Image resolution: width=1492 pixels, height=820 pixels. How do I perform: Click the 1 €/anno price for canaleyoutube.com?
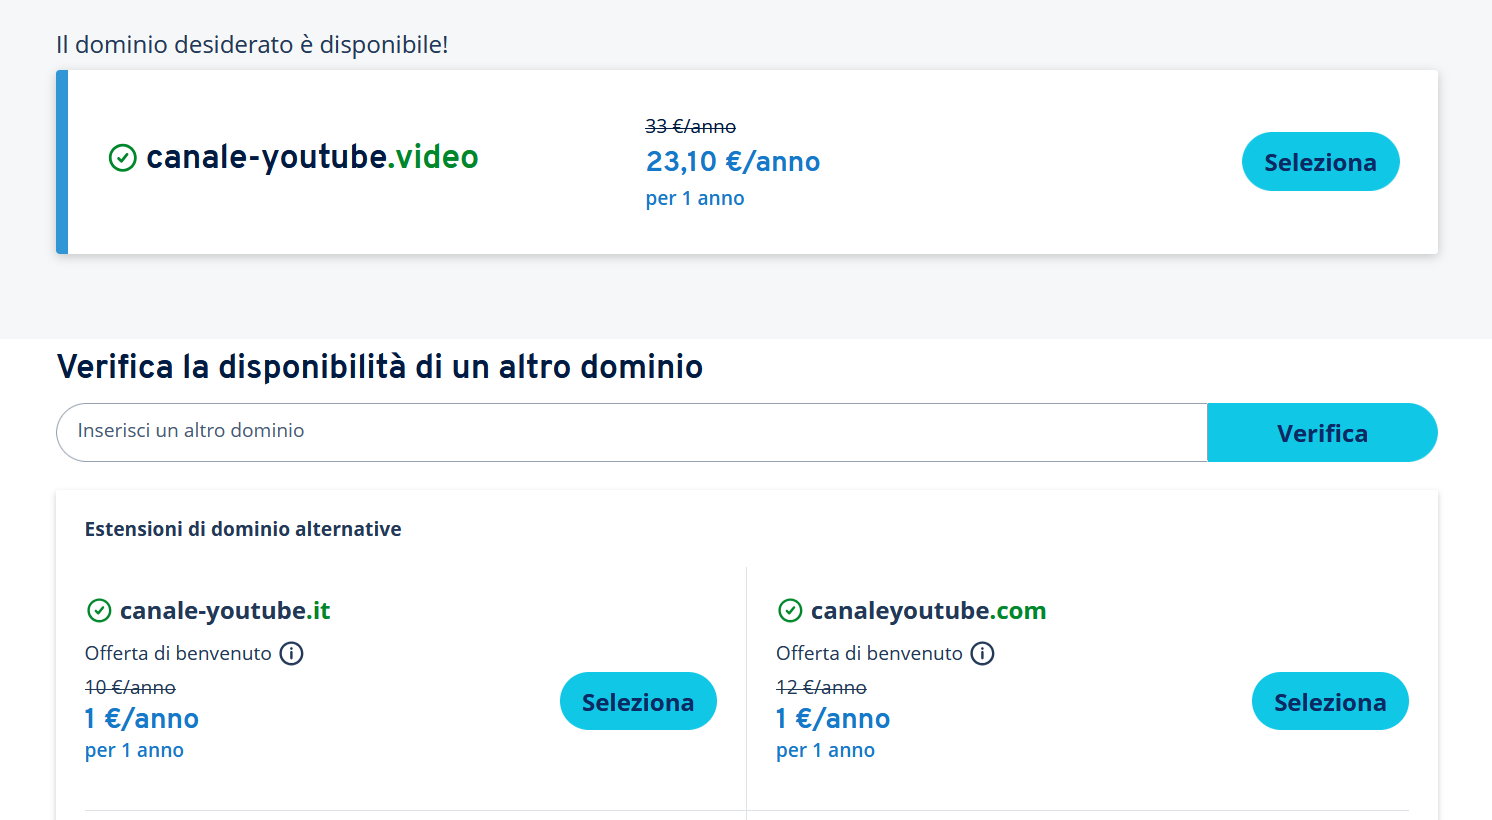coord(833,718)
